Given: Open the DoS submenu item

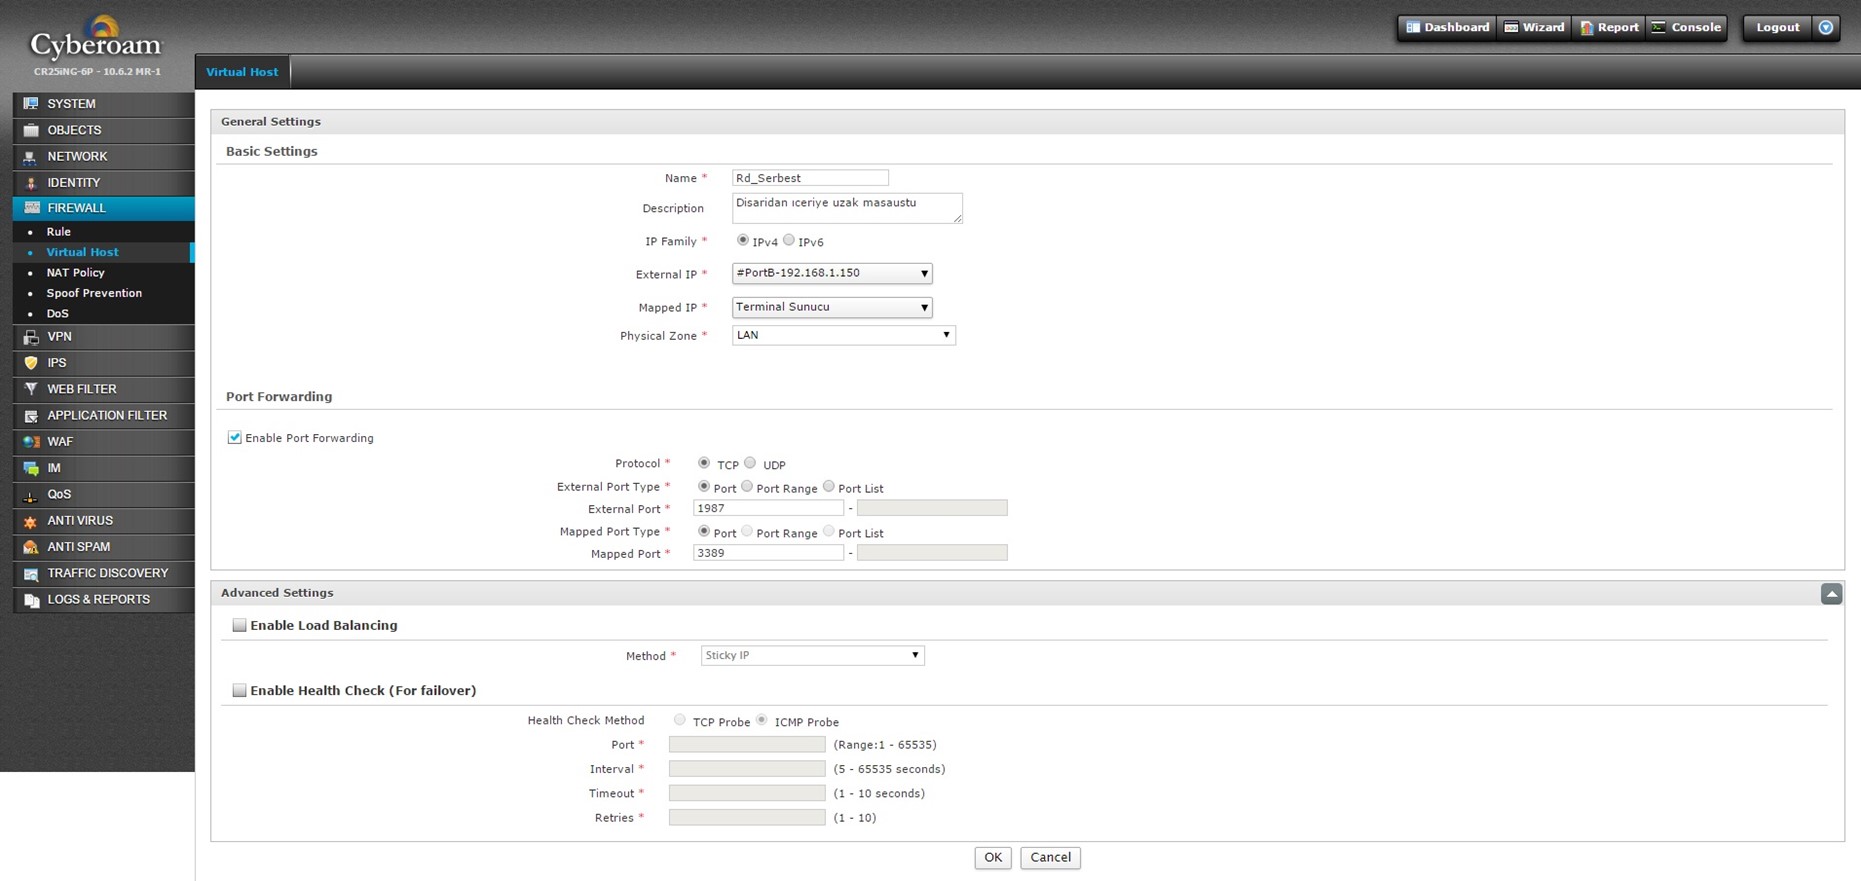Looking at the screenshot, I should [x=57, y=314].
